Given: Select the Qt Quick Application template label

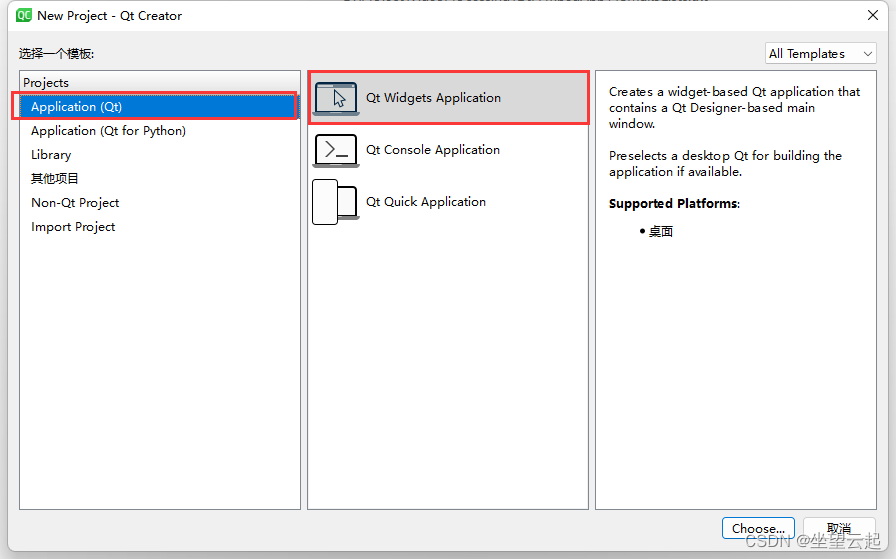Looking at the screenshot, I should (425, 202).
